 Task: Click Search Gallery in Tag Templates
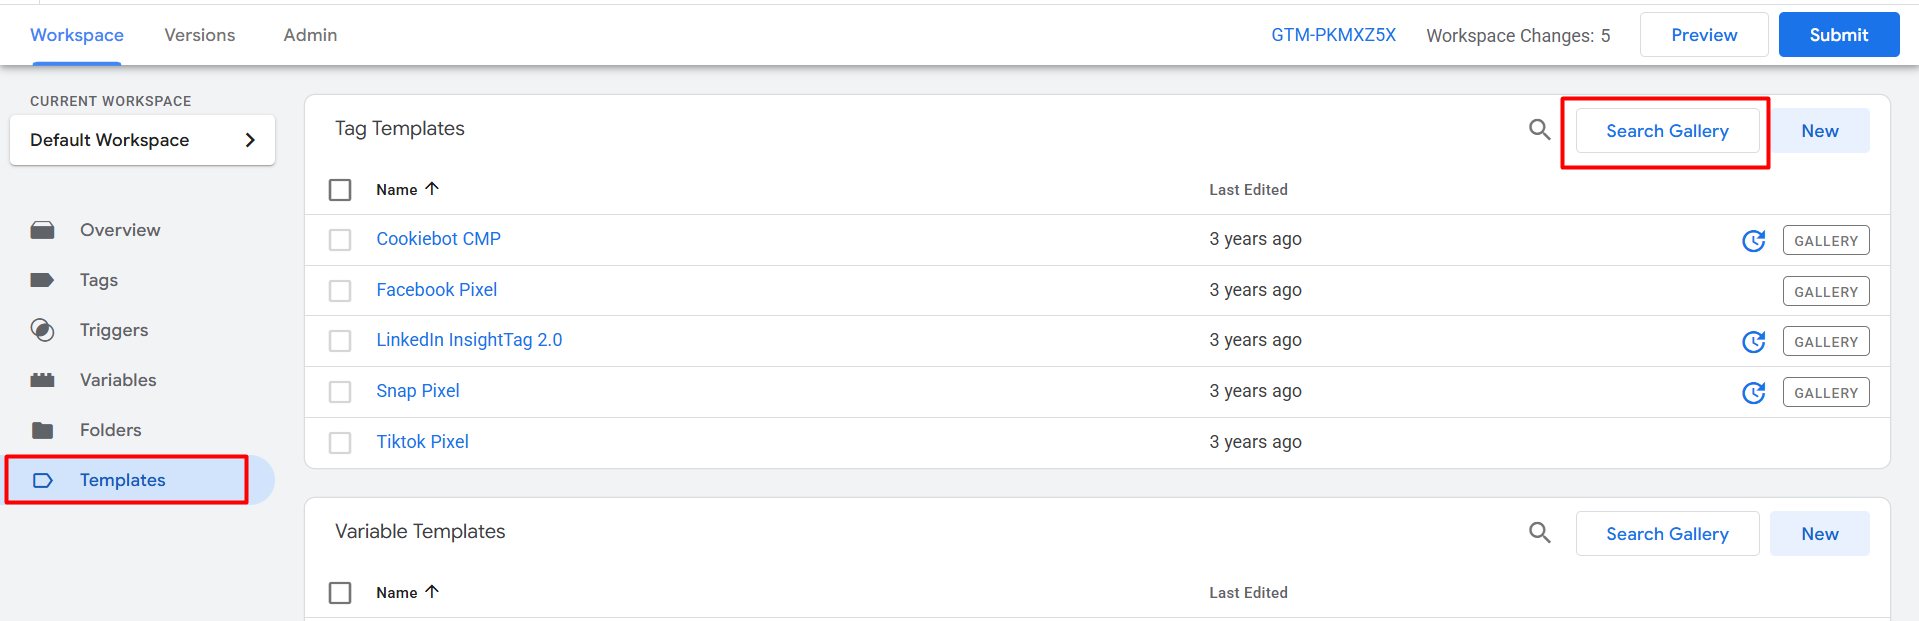1667,131
